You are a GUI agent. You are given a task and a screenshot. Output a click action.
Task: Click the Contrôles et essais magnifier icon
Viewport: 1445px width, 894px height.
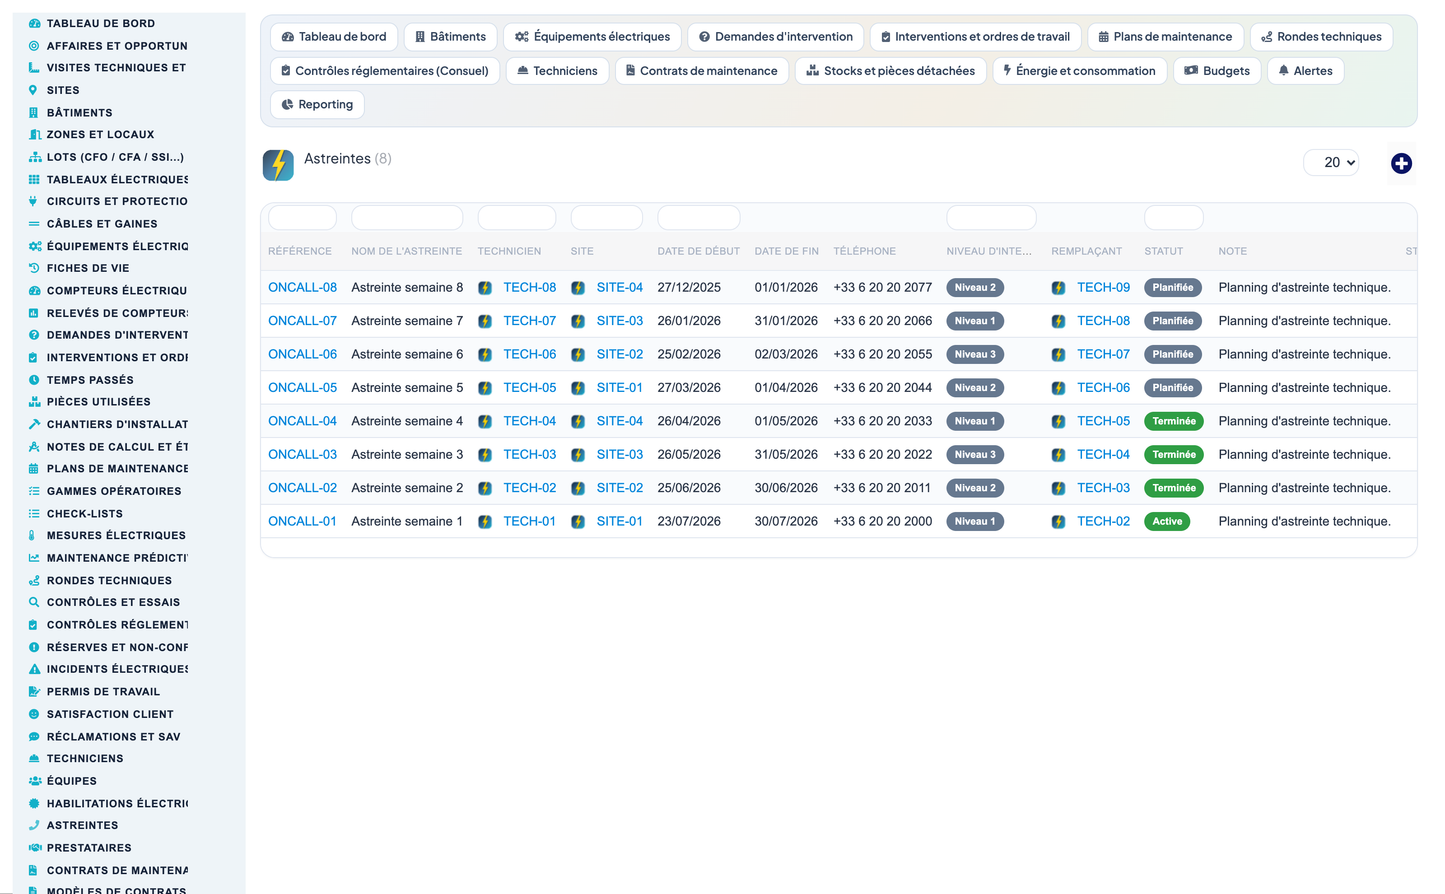pos(34,602)
